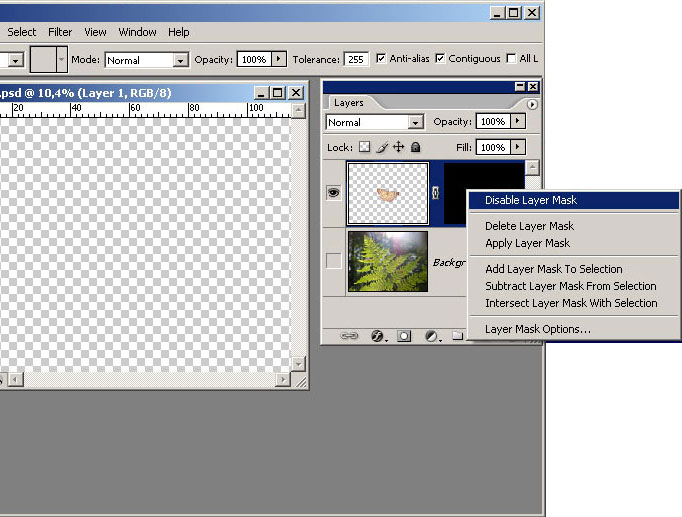The image size is (682, 517).
Task: Choose Delete Layer Mask
Action: (x=574, y=226)
